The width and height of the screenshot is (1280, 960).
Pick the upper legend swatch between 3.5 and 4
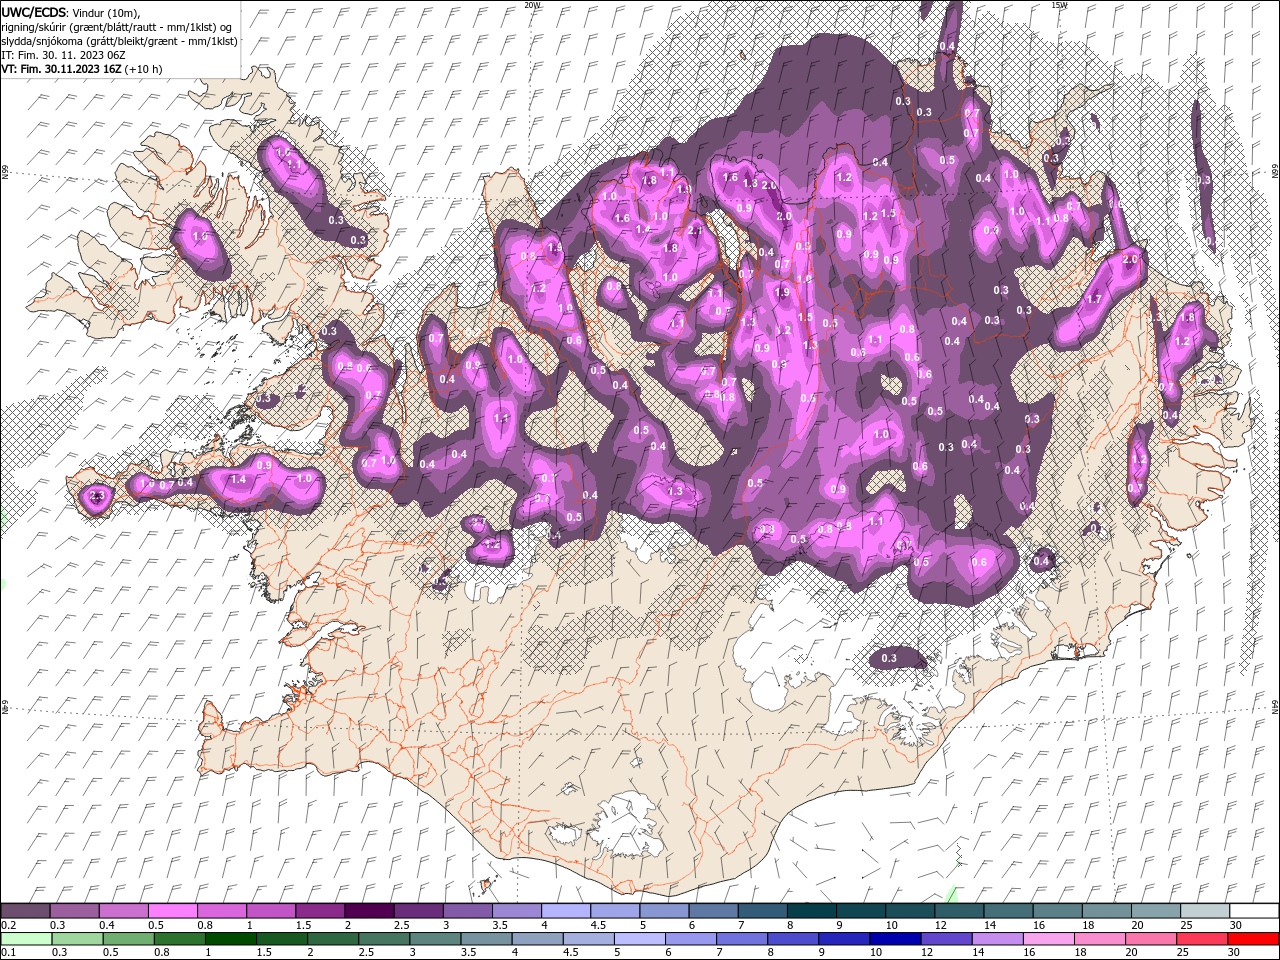point(516,911)
